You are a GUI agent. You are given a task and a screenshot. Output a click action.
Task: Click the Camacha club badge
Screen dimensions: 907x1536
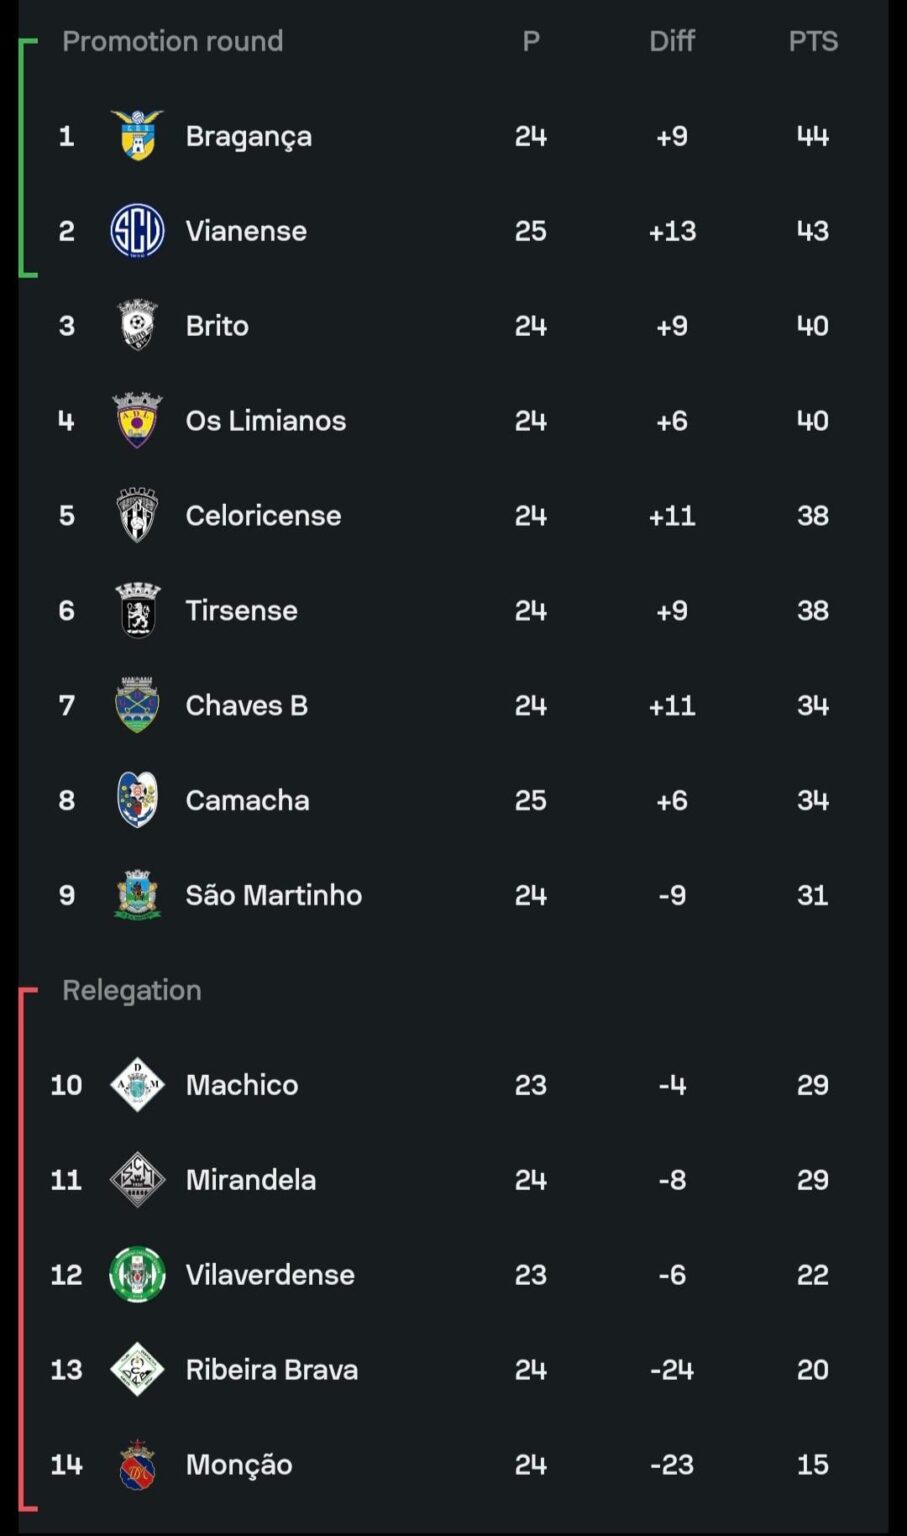pyautogui.click(x=137, y=800)
